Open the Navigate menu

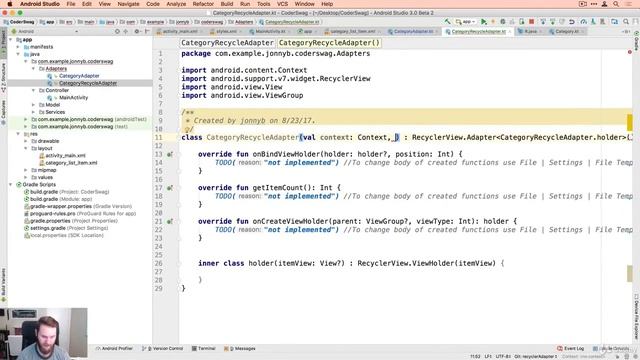(x=128, y=4)
